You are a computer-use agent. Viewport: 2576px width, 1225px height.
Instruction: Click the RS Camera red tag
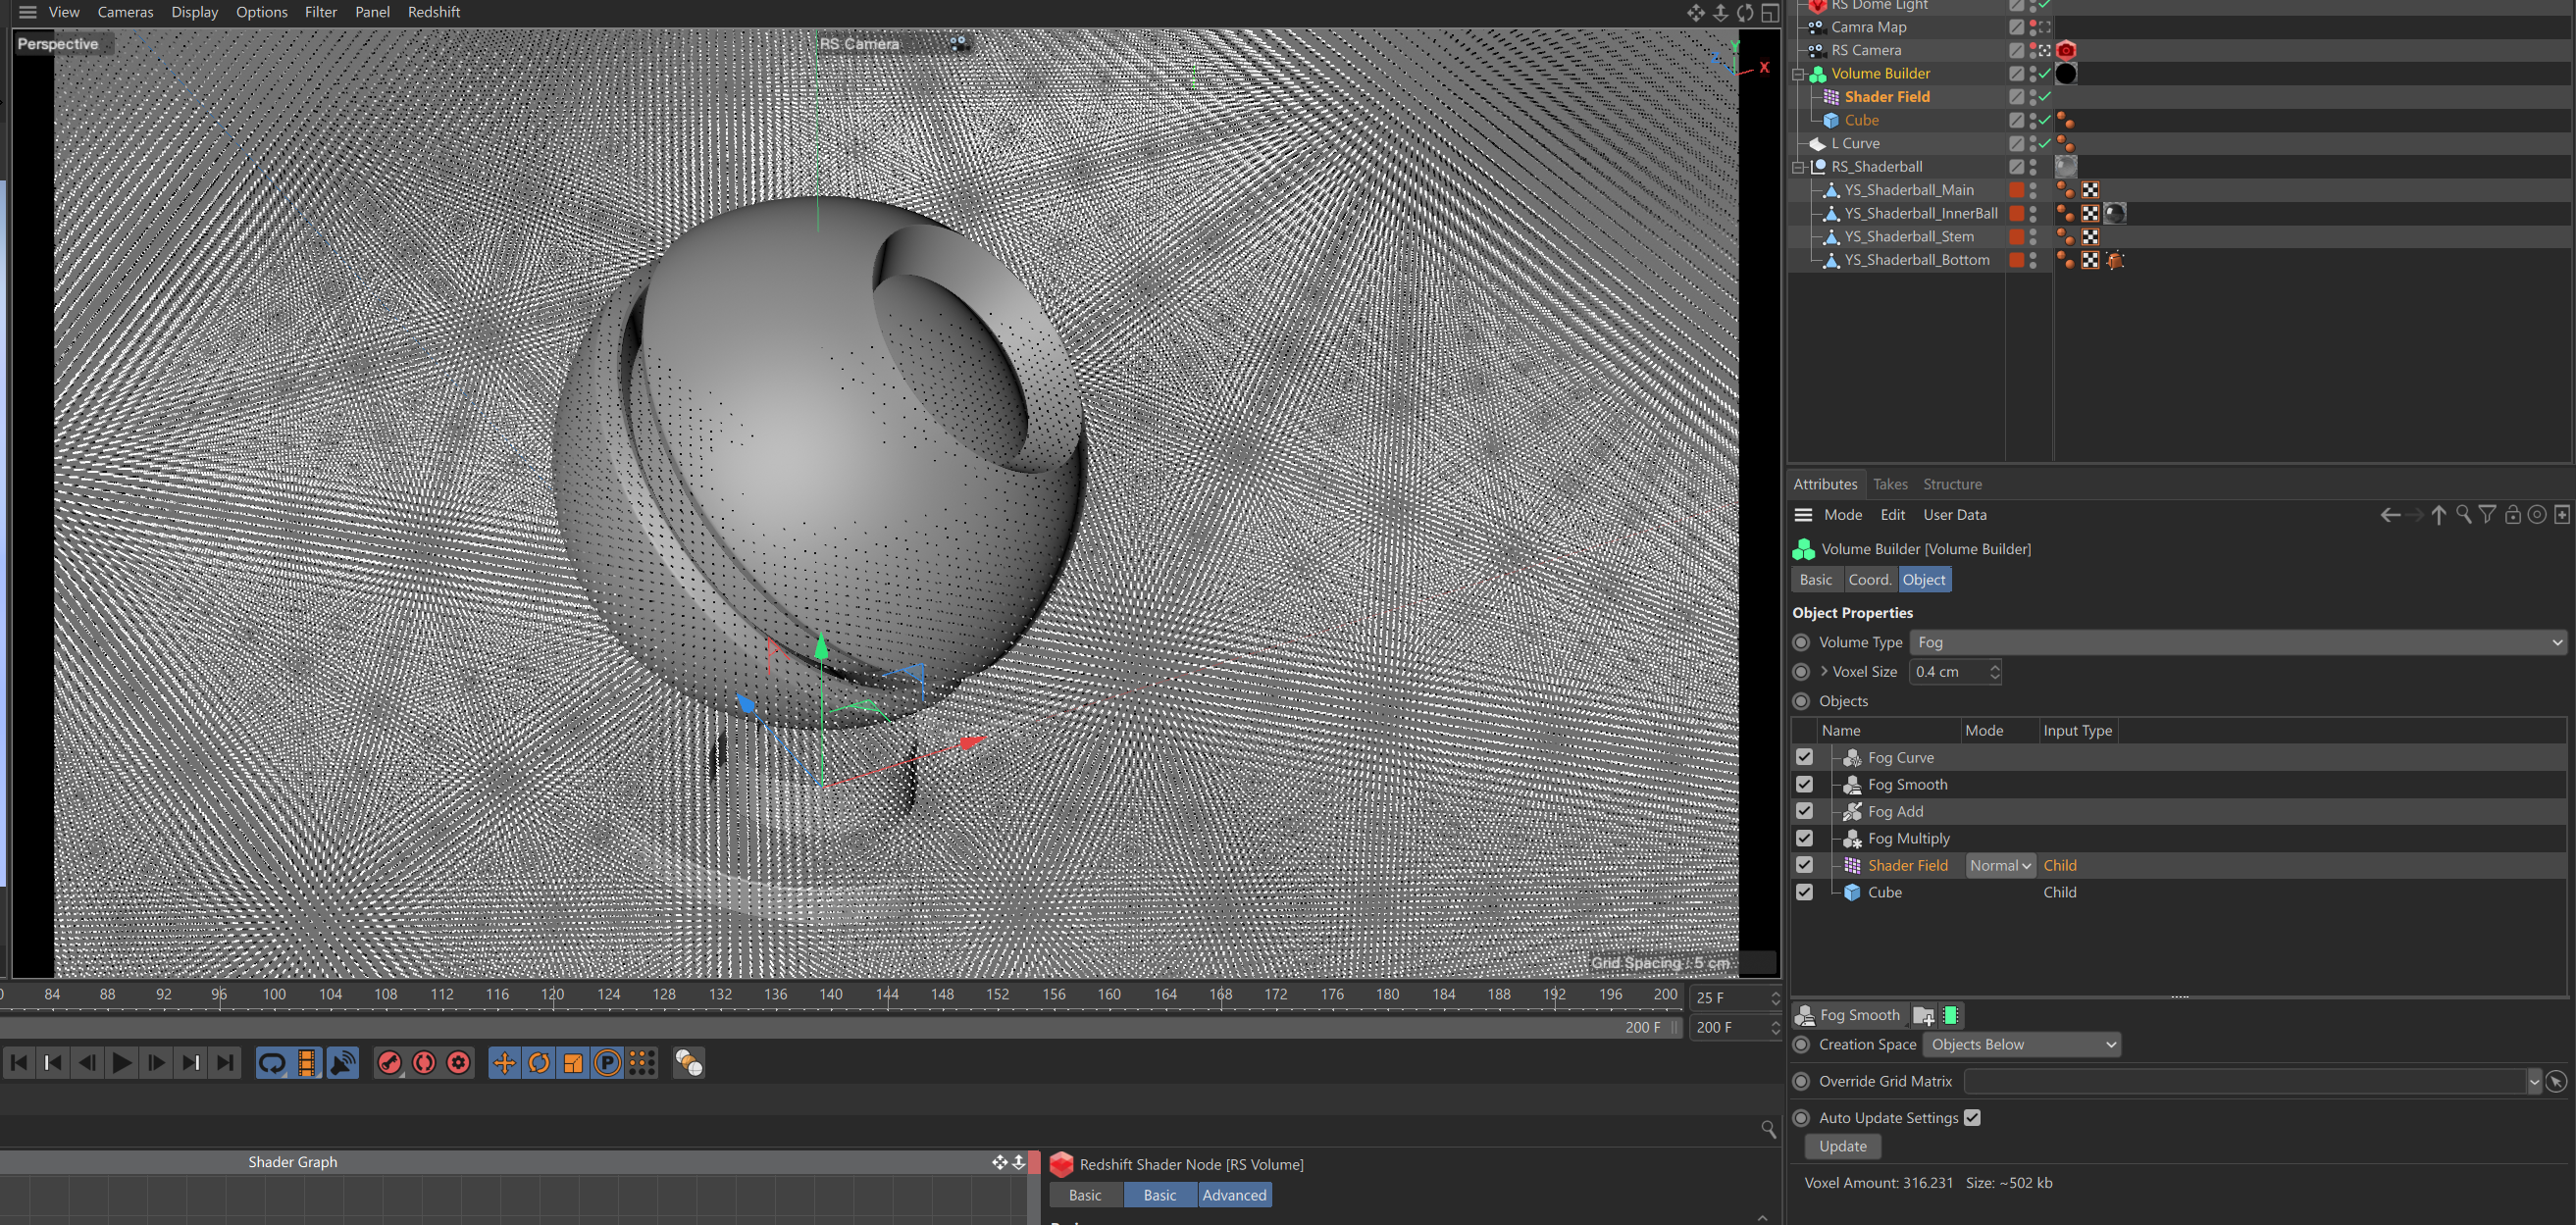pos(2066,50)
